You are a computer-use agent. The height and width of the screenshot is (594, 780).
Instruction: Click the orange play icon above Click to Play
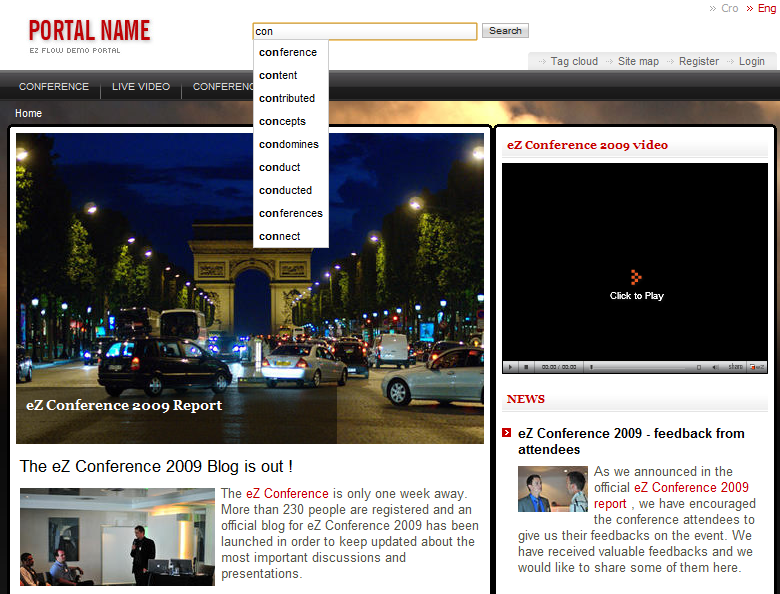(x=636, y=277)
